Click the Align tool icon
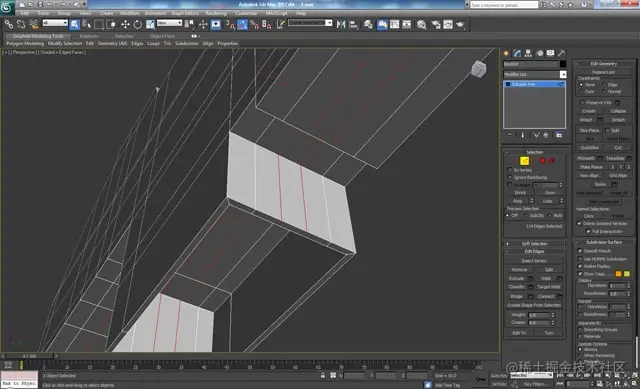Image resolution: width=640 pixels, height=389 pixels. point(353,24)
